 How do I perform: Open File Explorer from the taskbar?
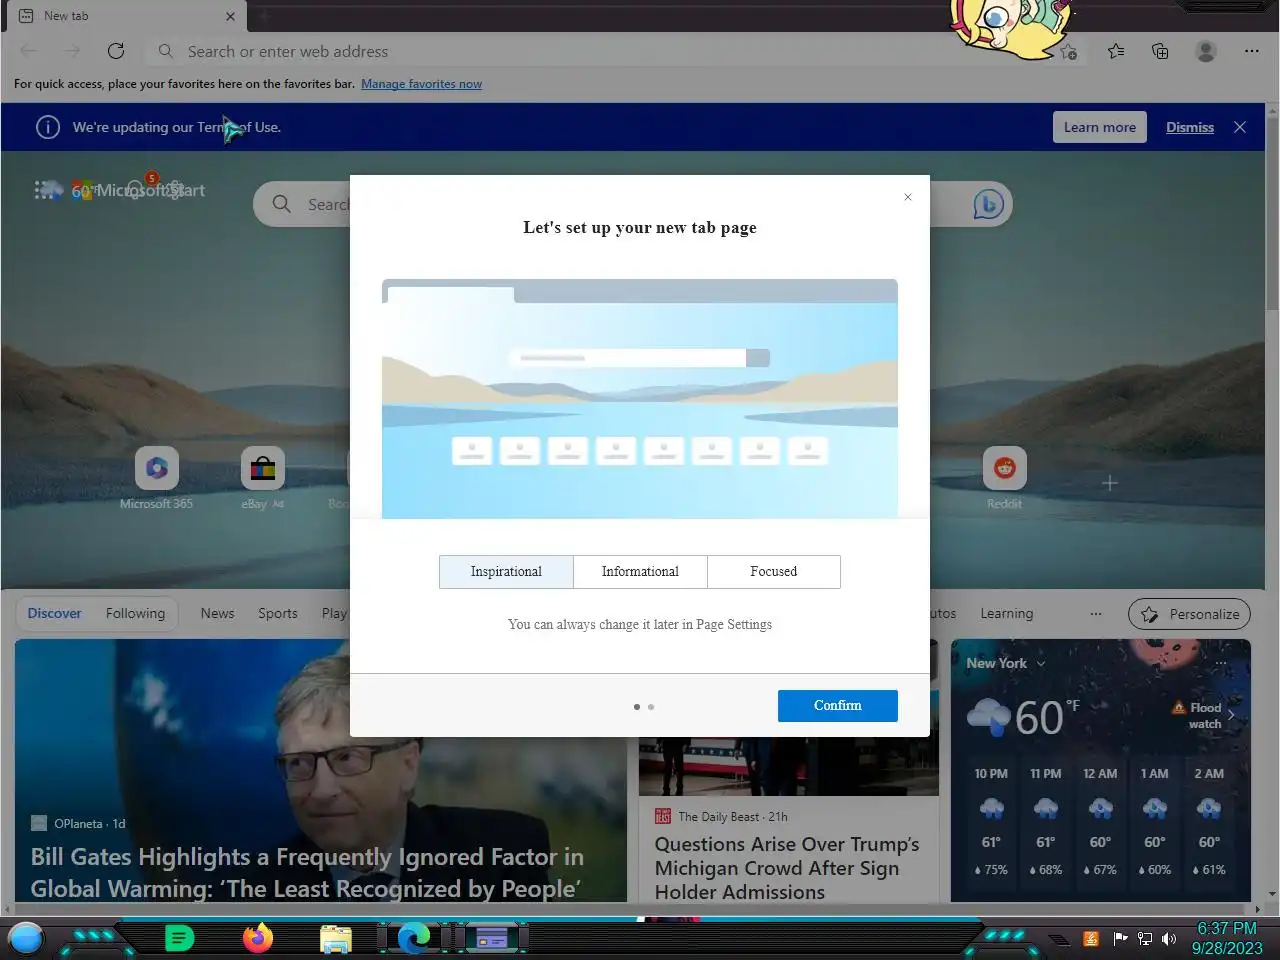point(336,939)
